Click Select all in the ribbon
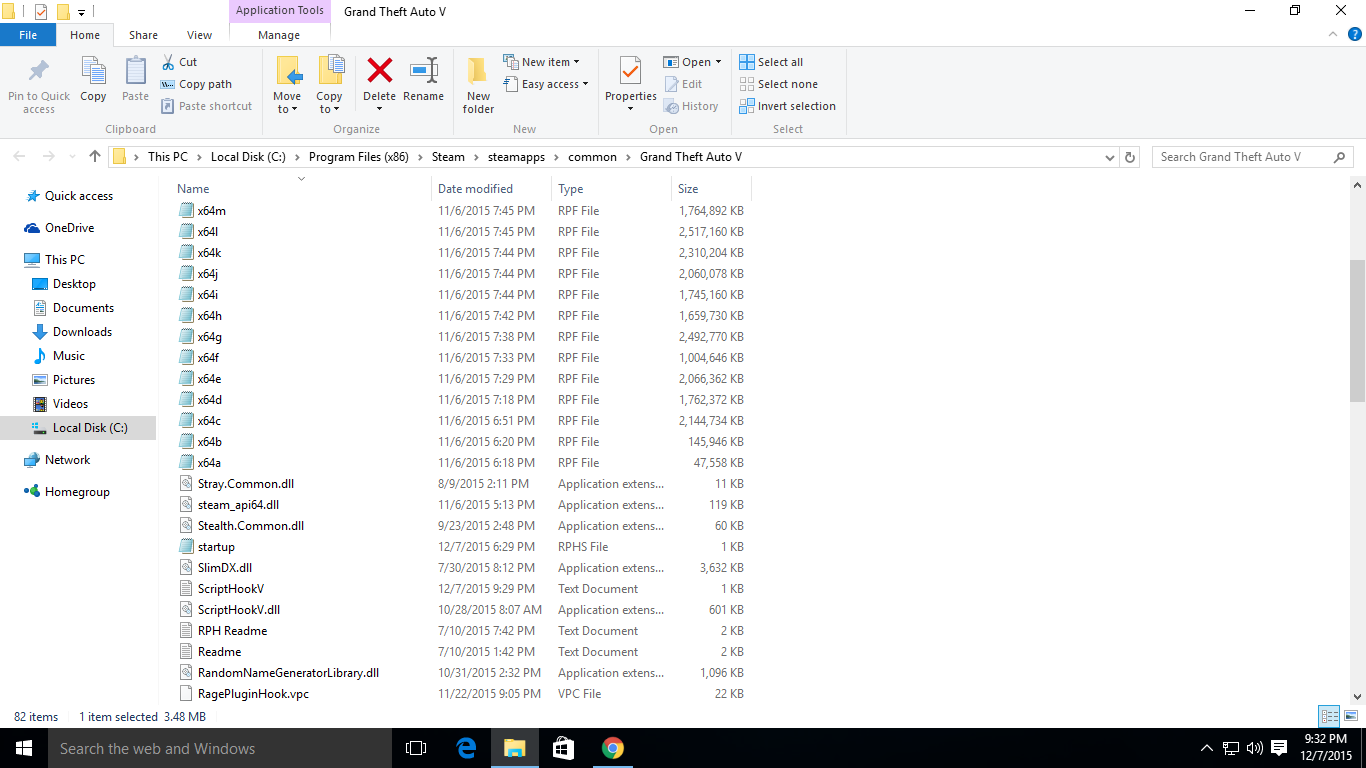This screenshot has height=768, width=1366. click(771, 62)
